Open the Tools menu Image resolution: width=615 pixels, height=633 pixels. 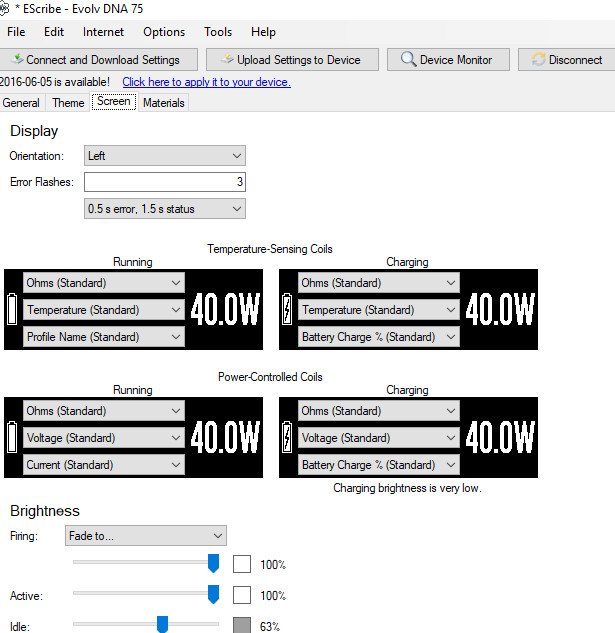[218, 32]
